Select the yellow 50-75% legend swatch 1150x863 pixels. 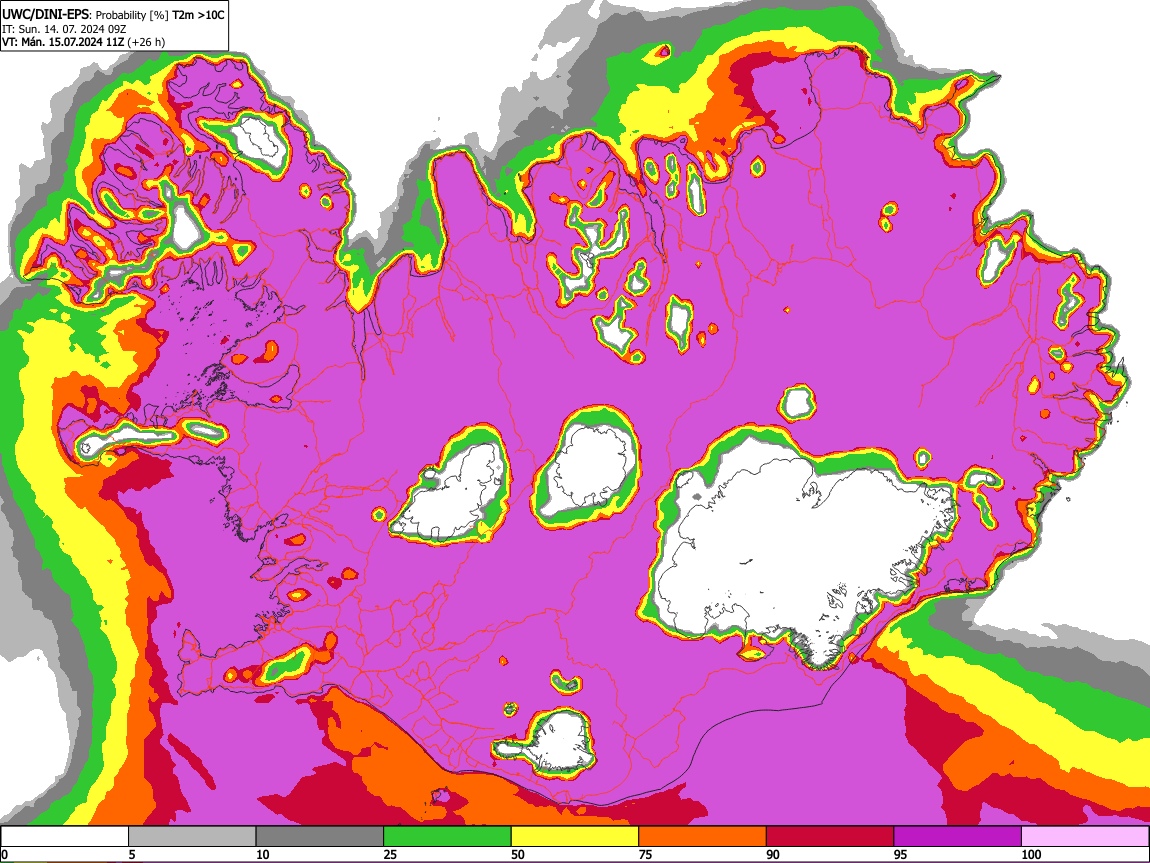click(x=575, y=837)
